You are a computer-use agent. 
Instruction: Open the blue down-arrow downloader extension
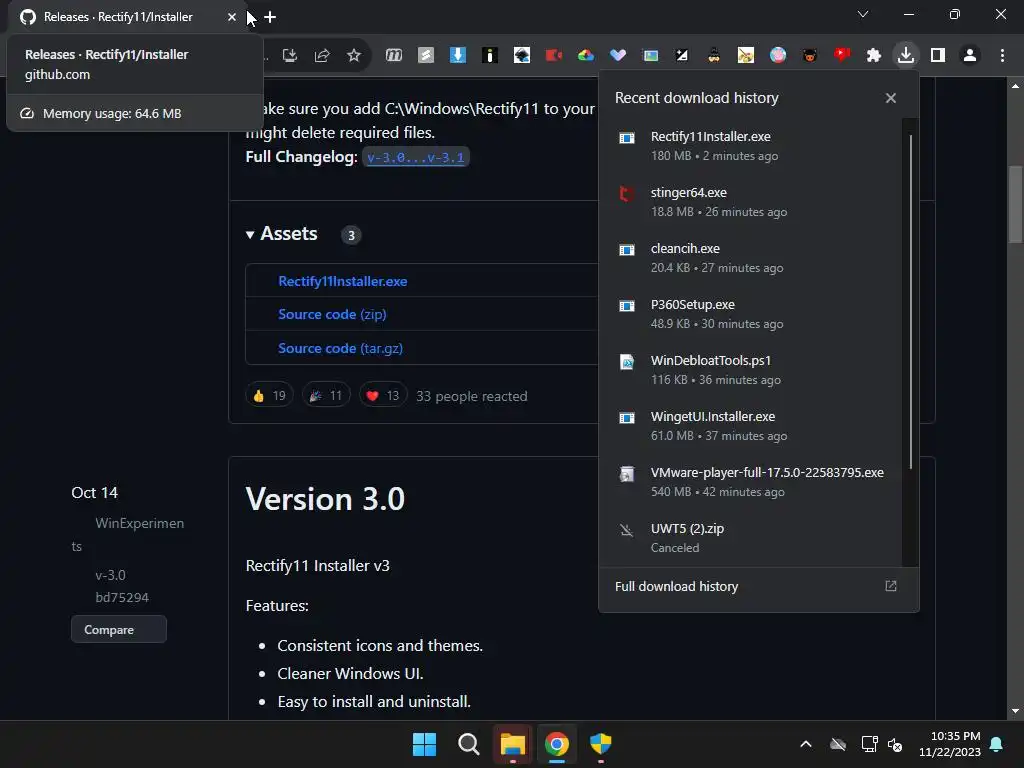pyautogui.click(x=458, y=56)
